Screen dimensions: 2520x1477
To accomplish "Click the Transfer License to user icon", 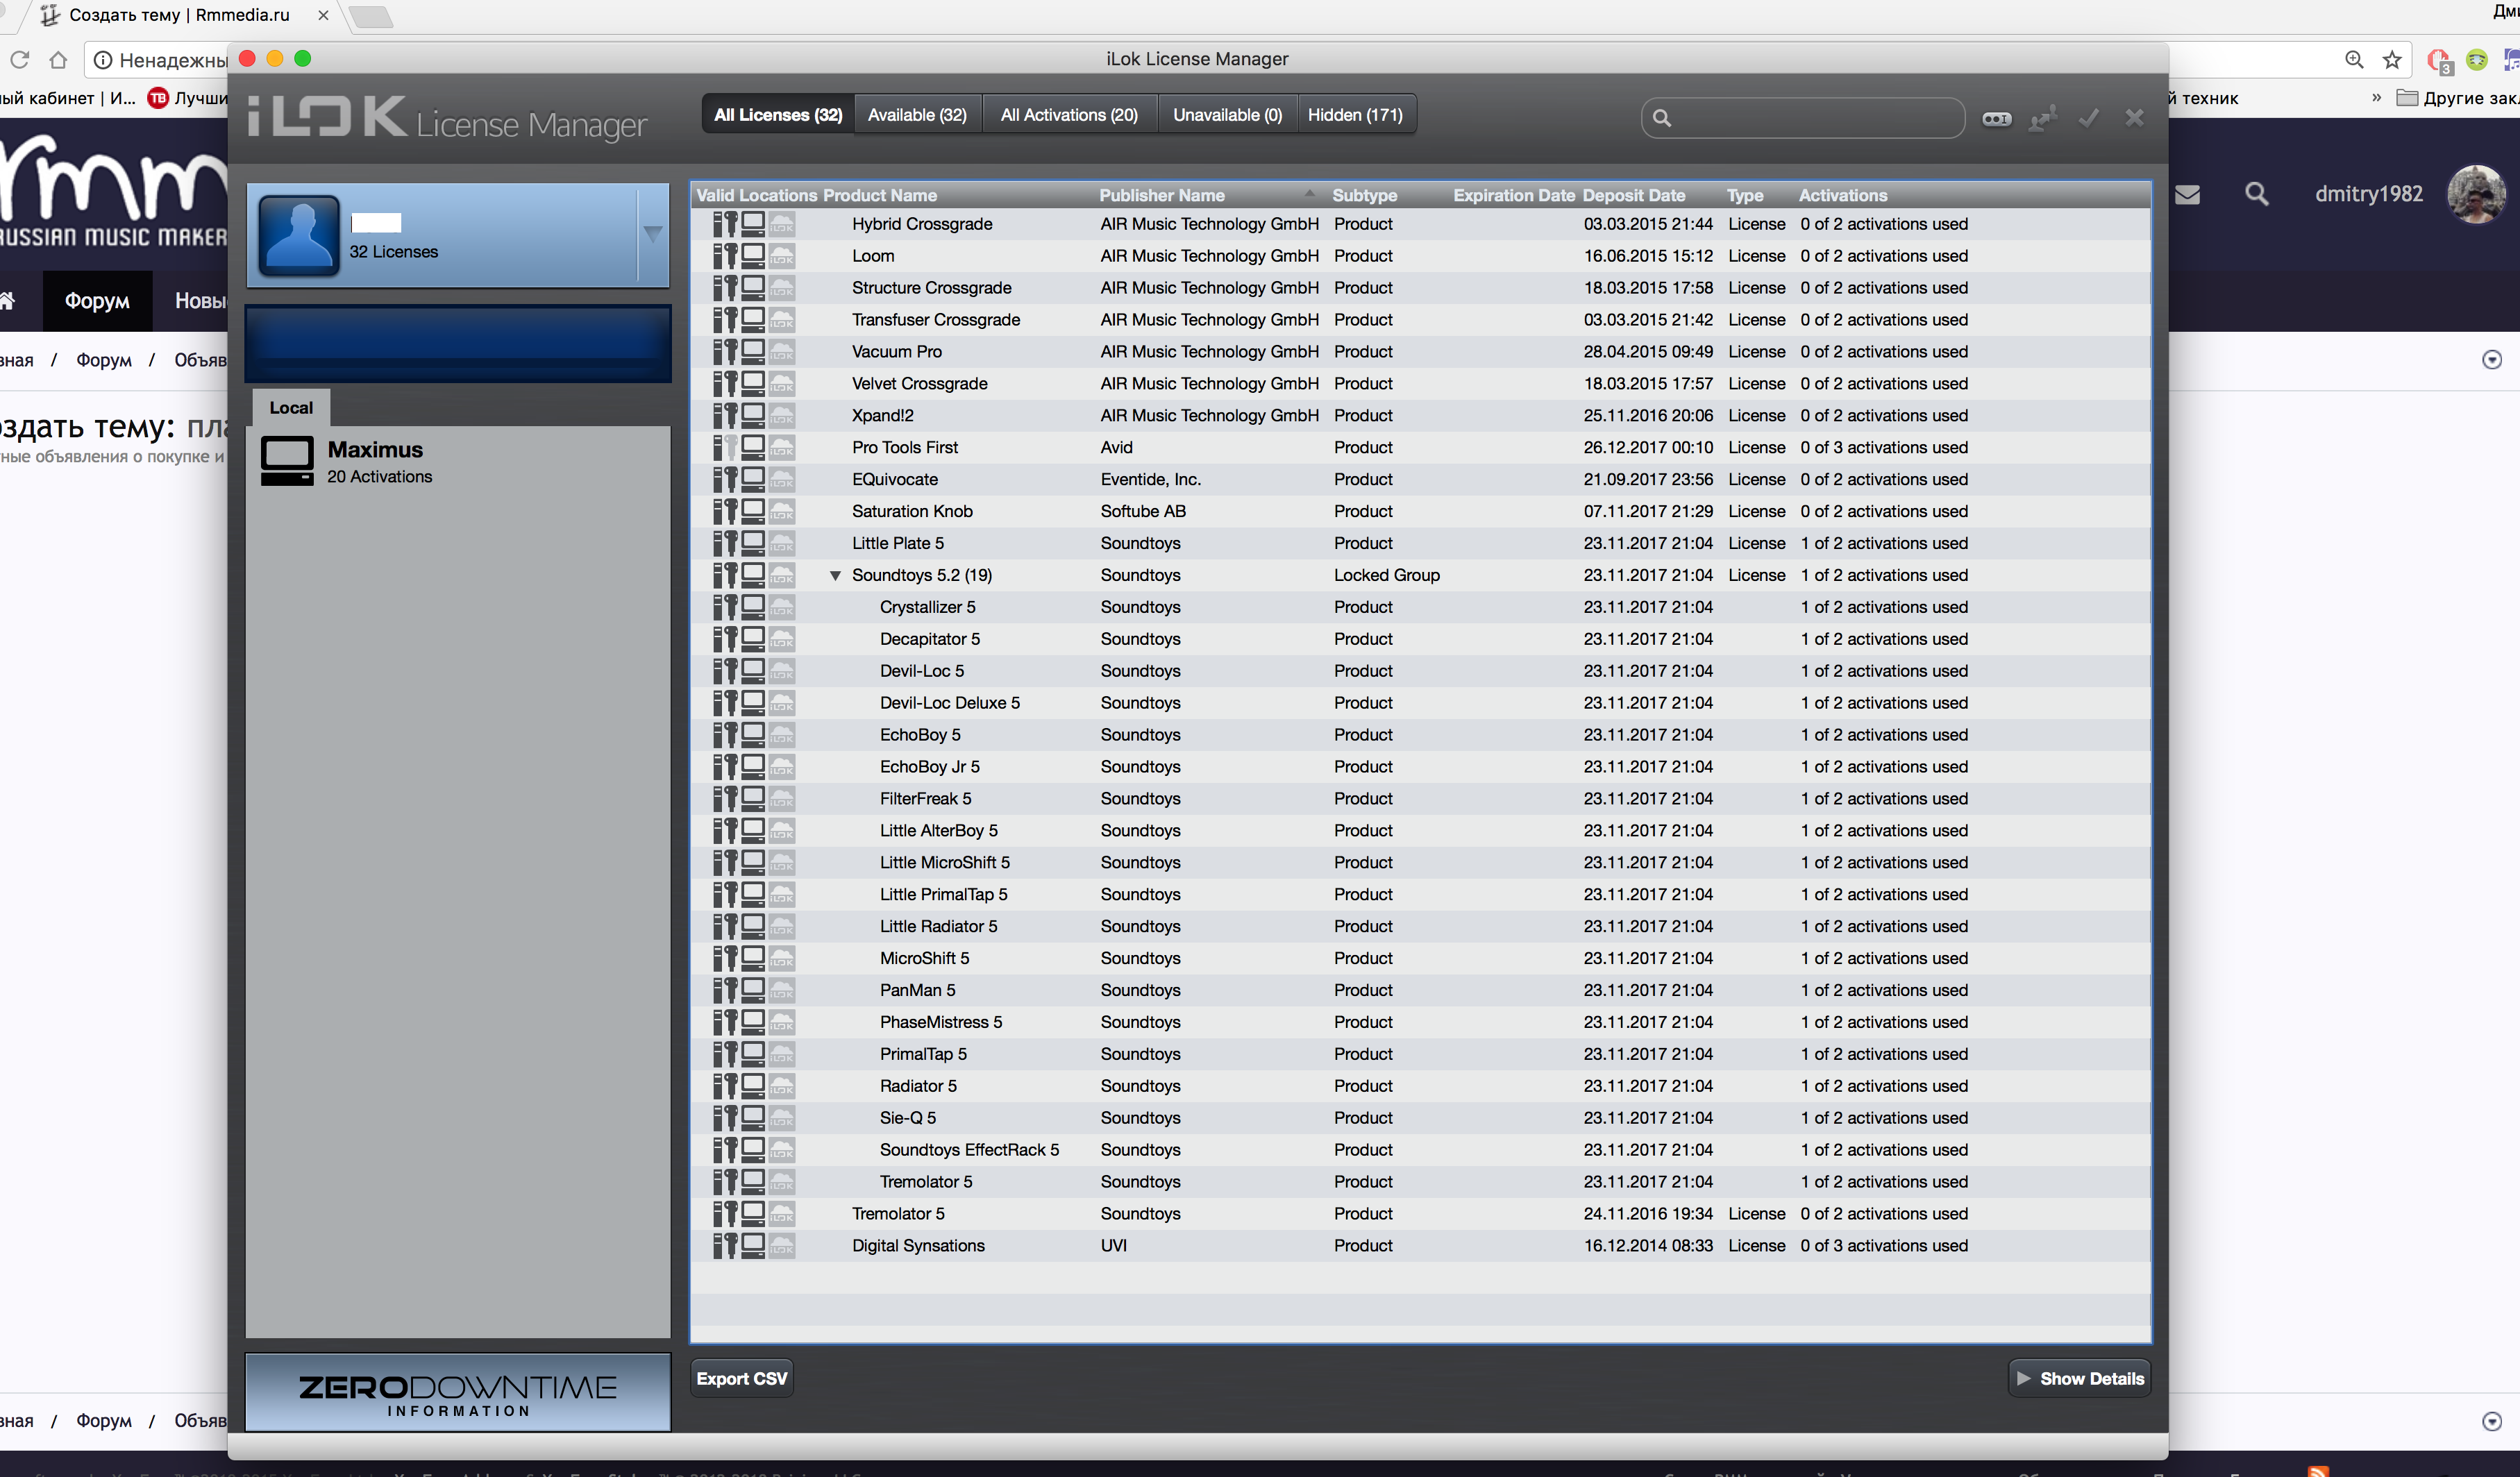I will (x=2042, y=118).
